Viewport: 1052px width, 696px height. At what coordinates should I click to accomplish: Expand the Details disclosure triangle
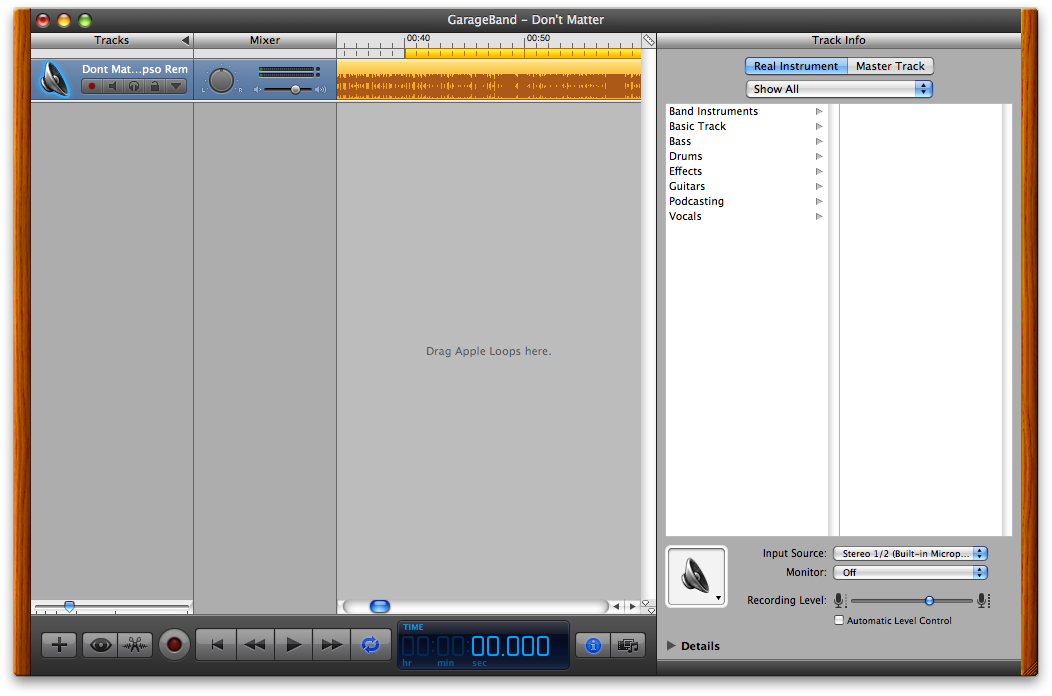click(671, 646)
